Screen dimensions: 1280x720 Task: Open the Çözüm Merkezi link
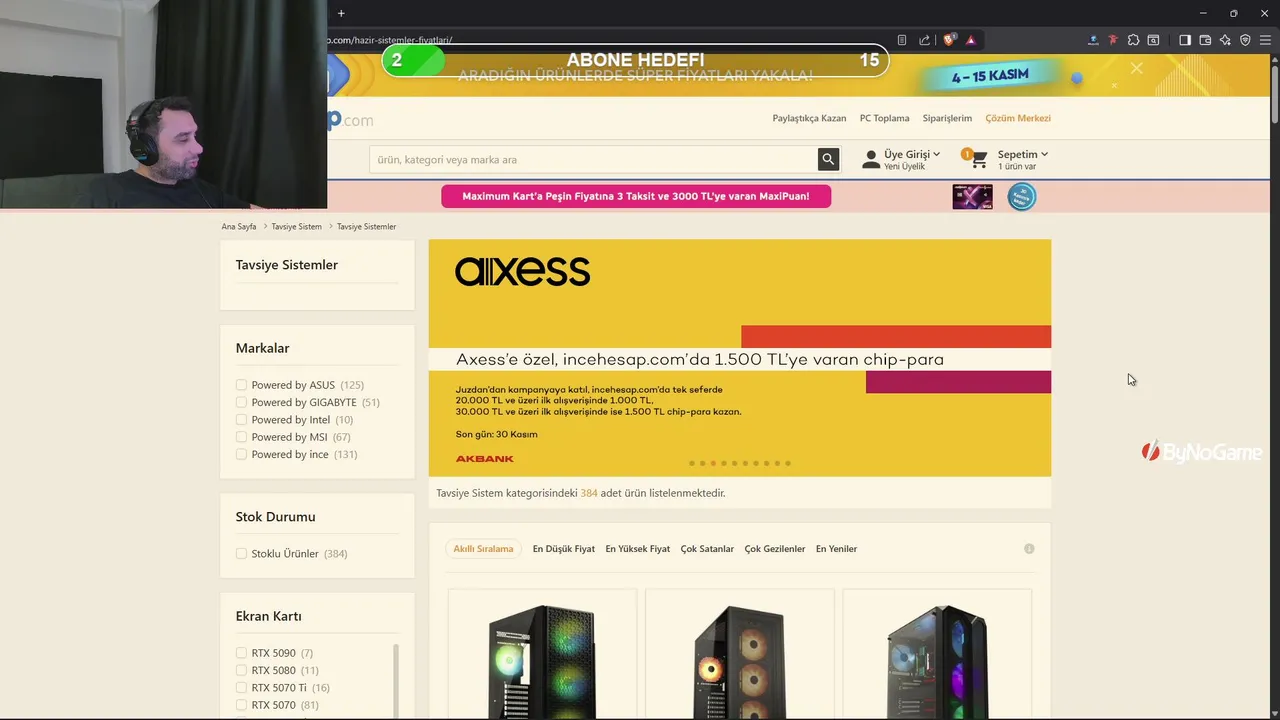[1018, 118]
